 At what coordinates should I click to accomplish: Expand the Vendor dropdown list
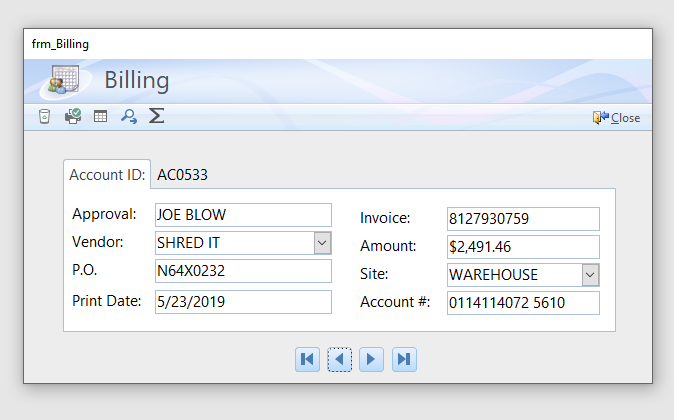(x=322, y=243)
